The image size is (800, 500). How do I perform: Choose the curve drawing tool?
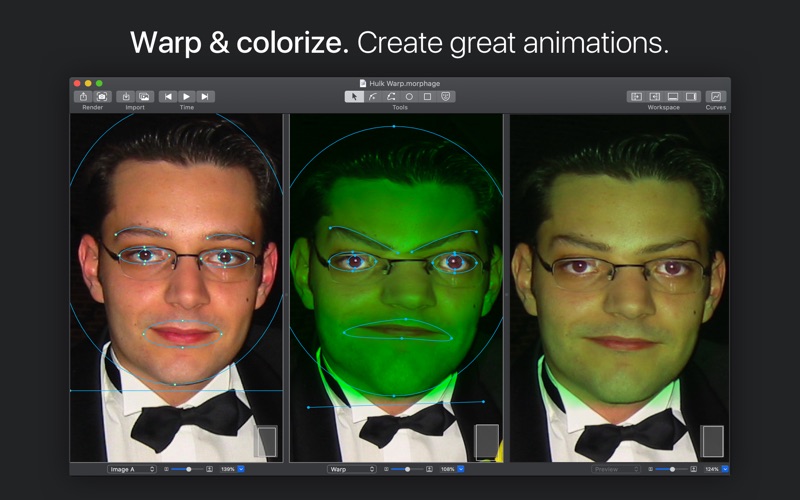(x=372, y=97)
